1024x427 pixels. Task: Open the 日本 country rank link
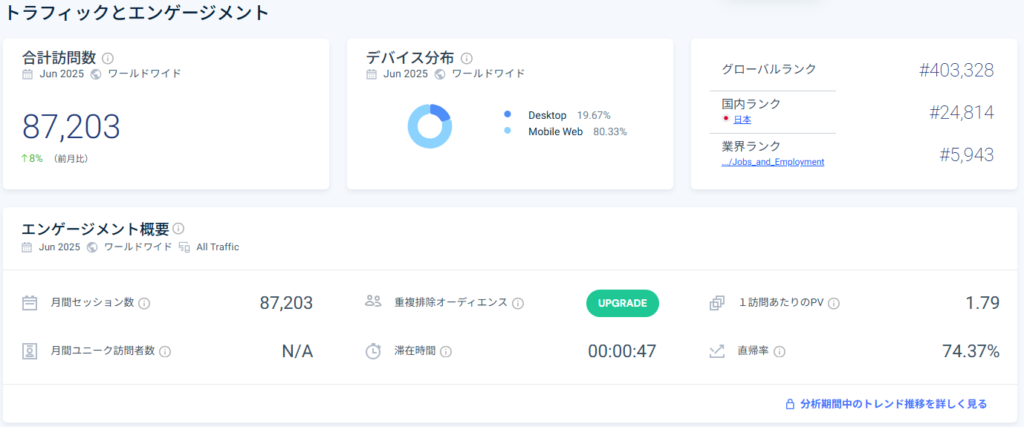(742, 119)
